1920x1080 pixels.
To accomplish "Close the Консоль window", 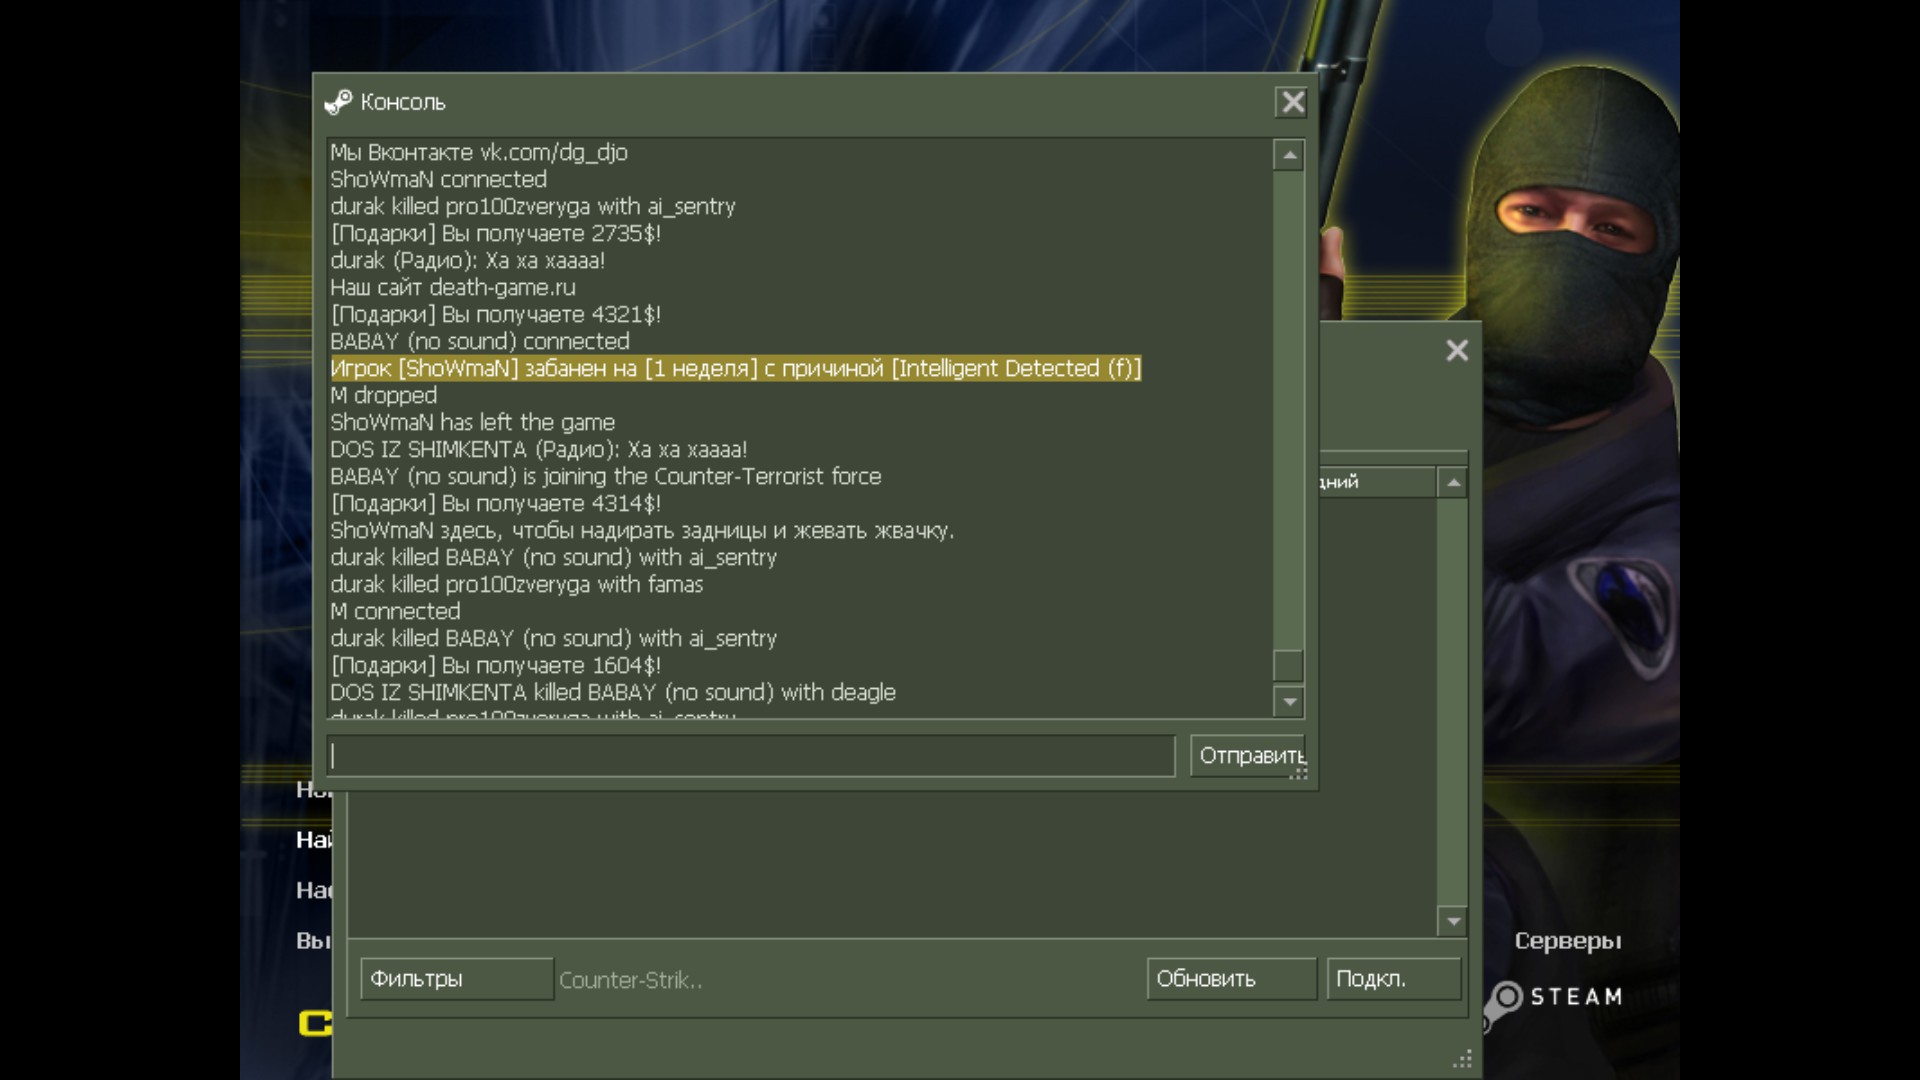I will pos(1292,102).
